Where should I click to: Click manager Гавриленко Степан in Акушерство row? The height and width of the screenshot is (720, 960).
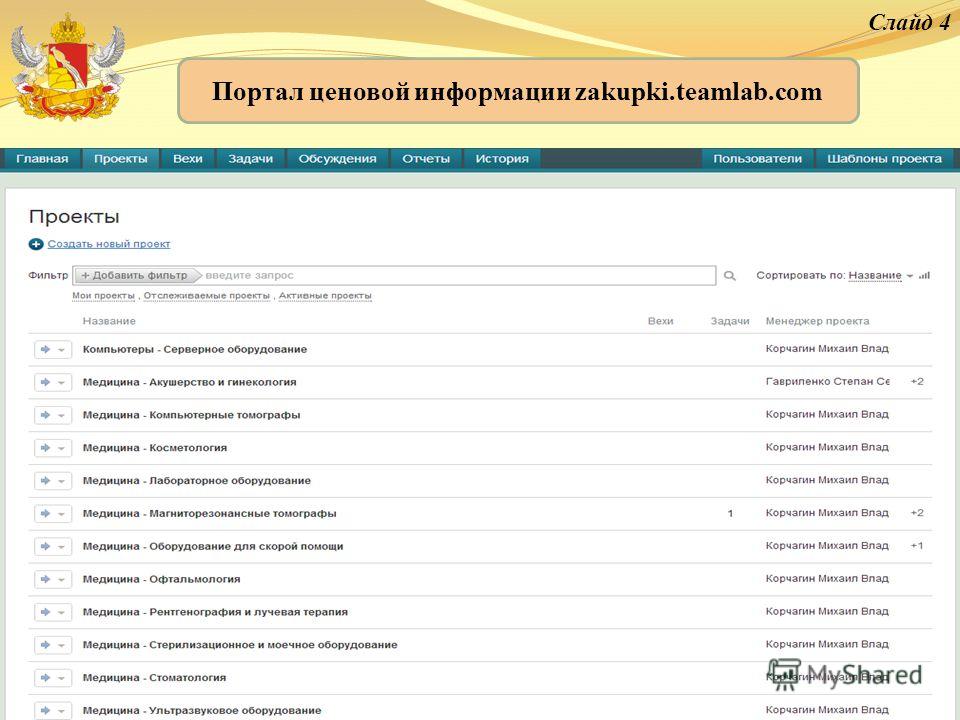[x=828, y=381]
